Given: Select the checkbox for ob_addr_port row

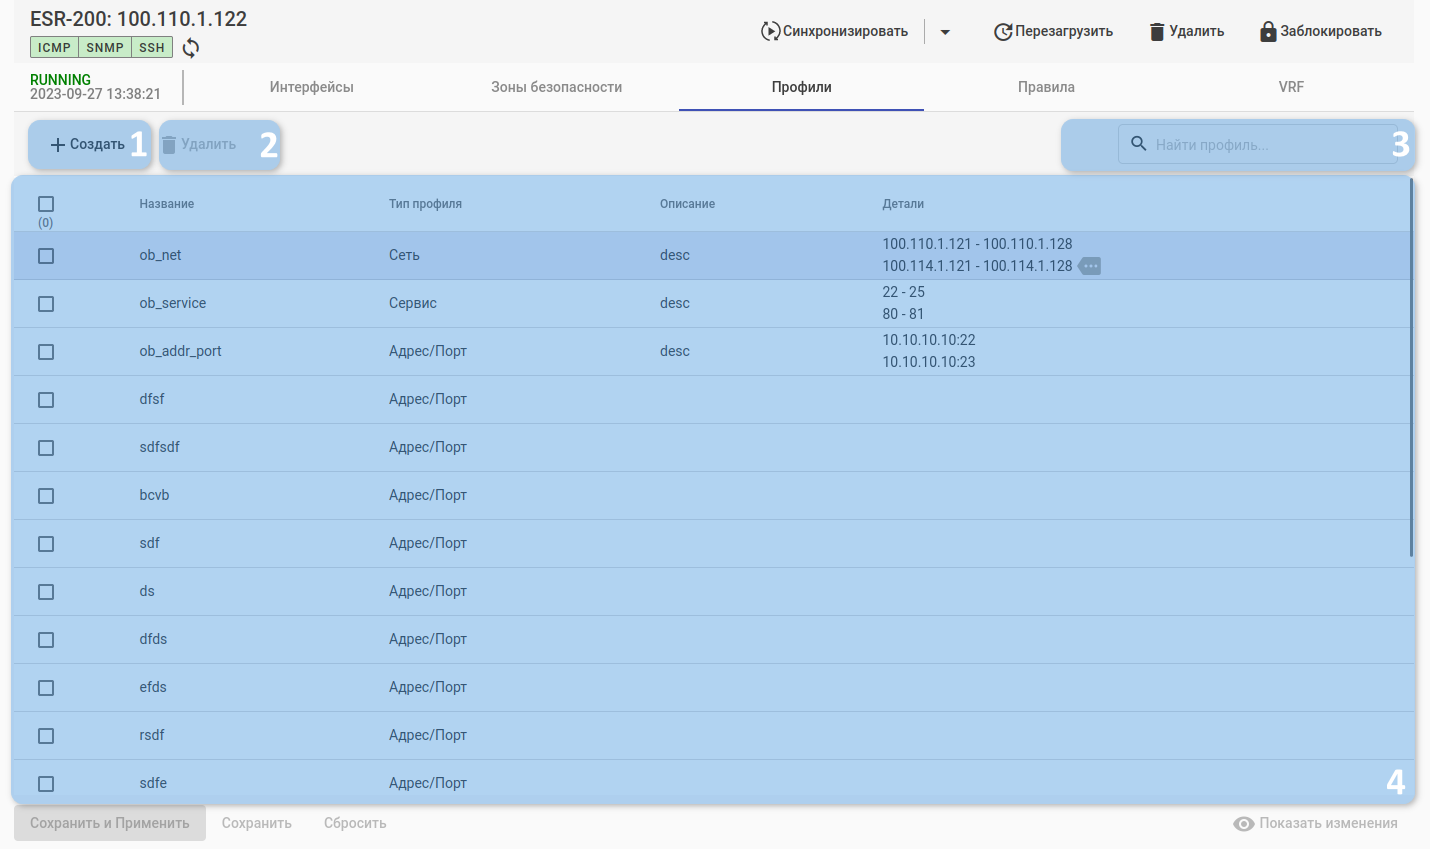Looking at the screenshot, I should click(x=46, y=352).
